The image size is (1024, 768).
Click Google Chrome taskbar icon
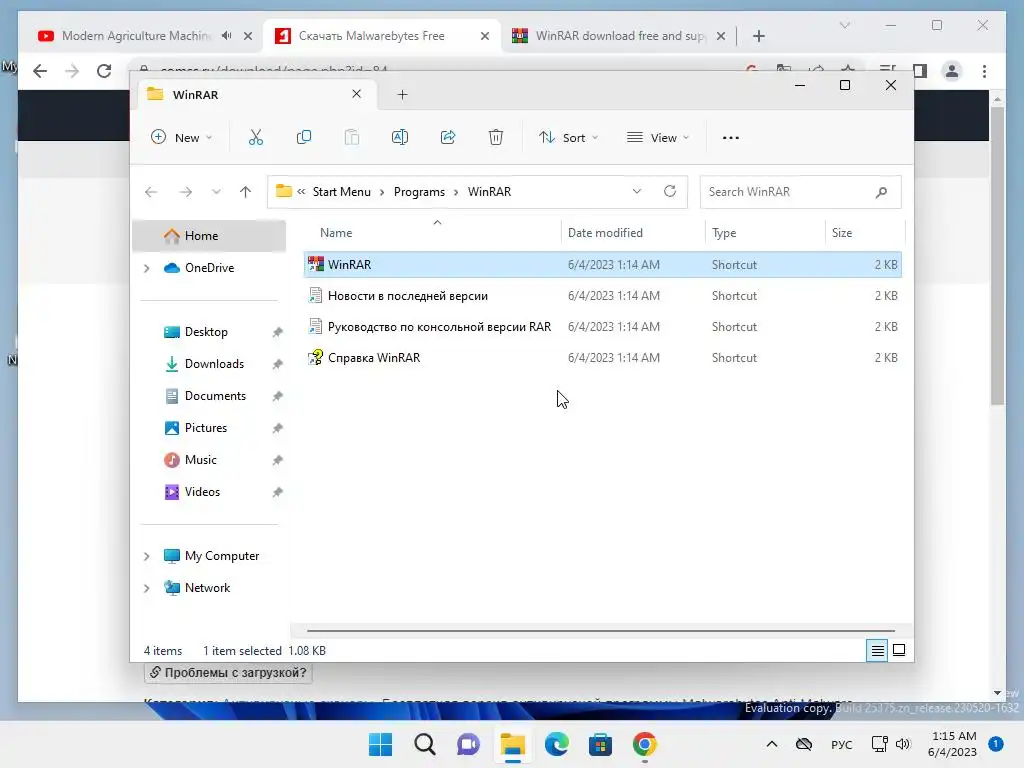click(645, 744)
